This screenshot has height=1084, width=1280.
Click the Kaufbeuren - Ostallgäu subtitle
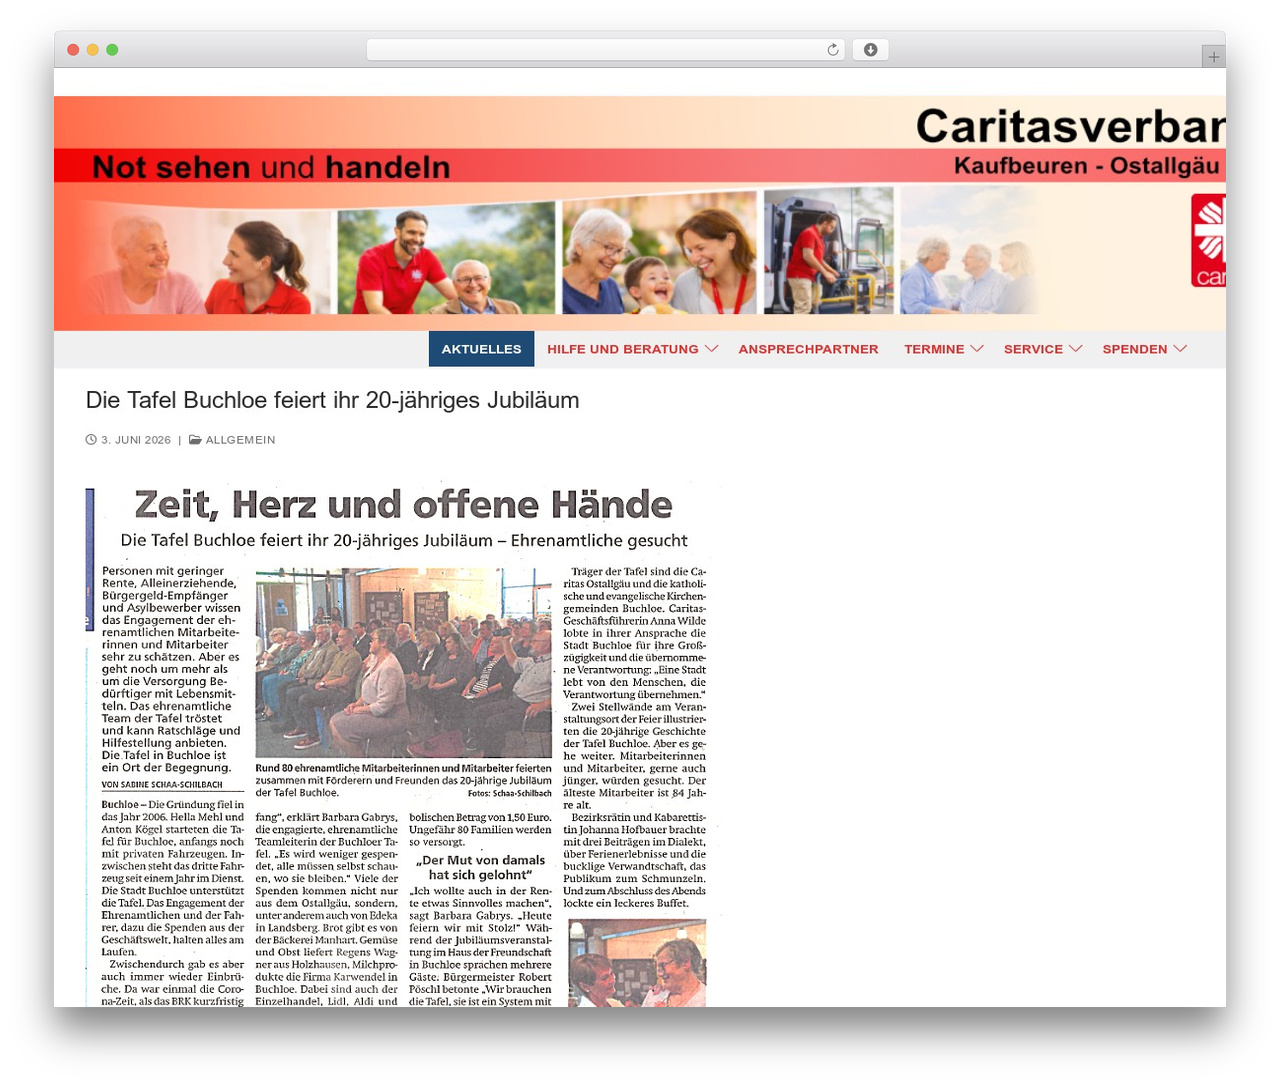(x=1086, y=166)
